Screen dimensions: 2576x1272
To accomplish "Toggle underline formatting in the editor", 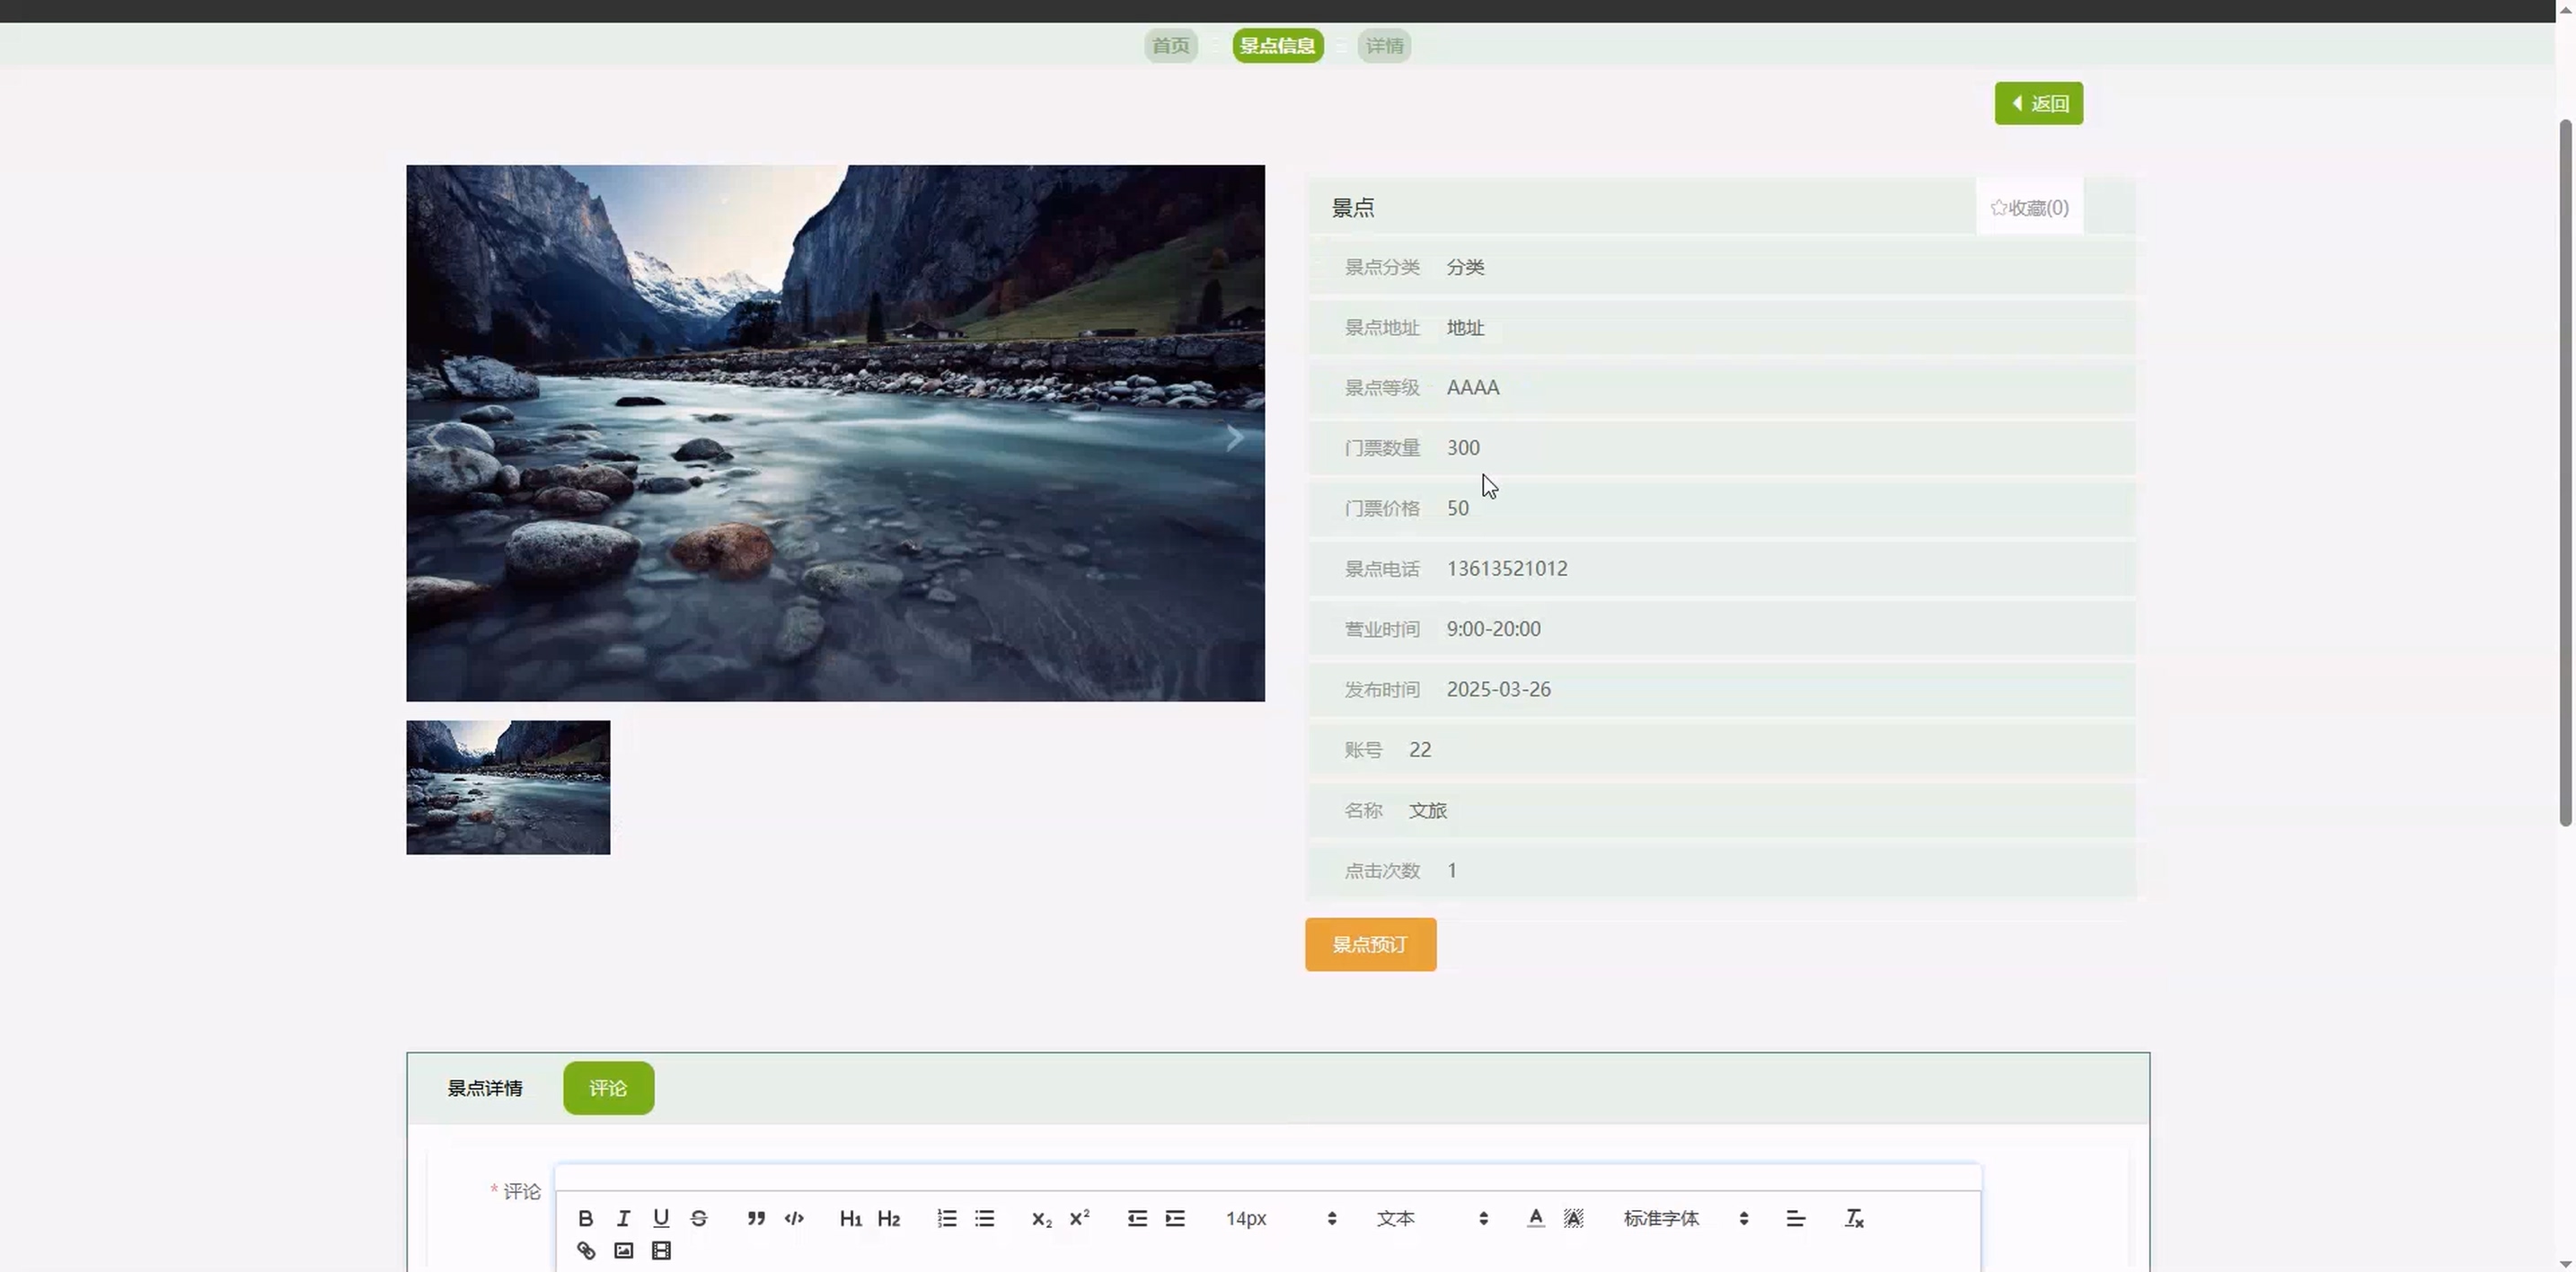I will (661, 1218).
